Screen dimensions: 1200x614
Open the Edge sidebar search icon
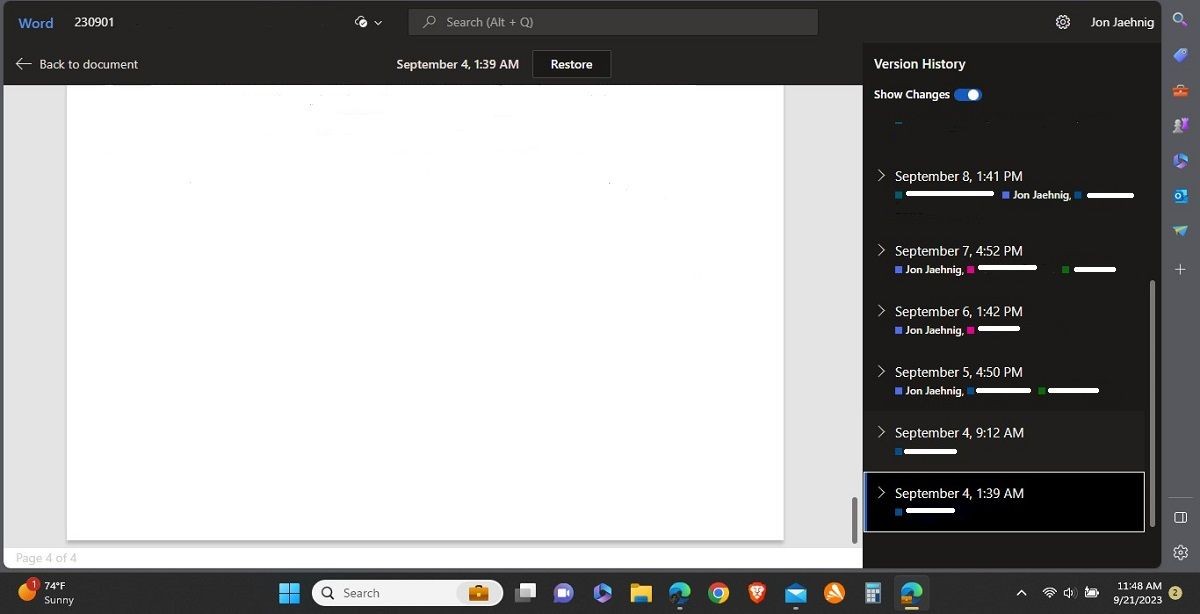pos(1180,20)
